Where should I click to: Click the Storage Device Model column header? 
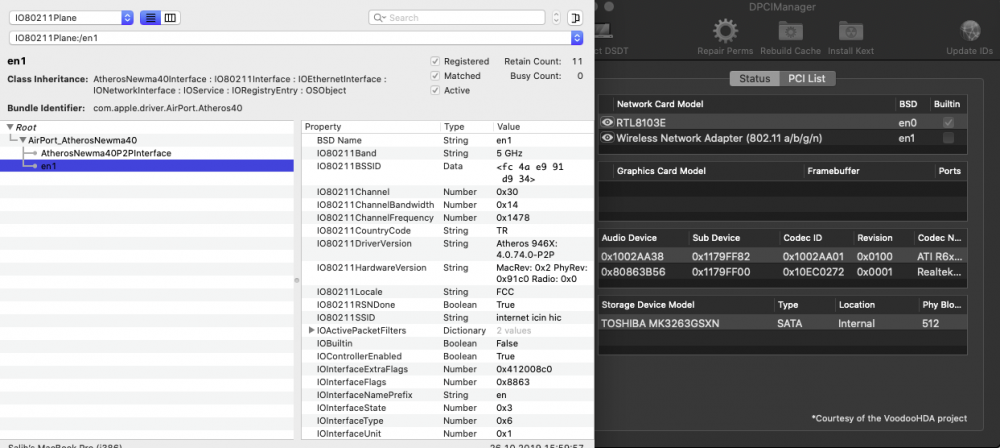pyautogui.click(x=686, y=305)
